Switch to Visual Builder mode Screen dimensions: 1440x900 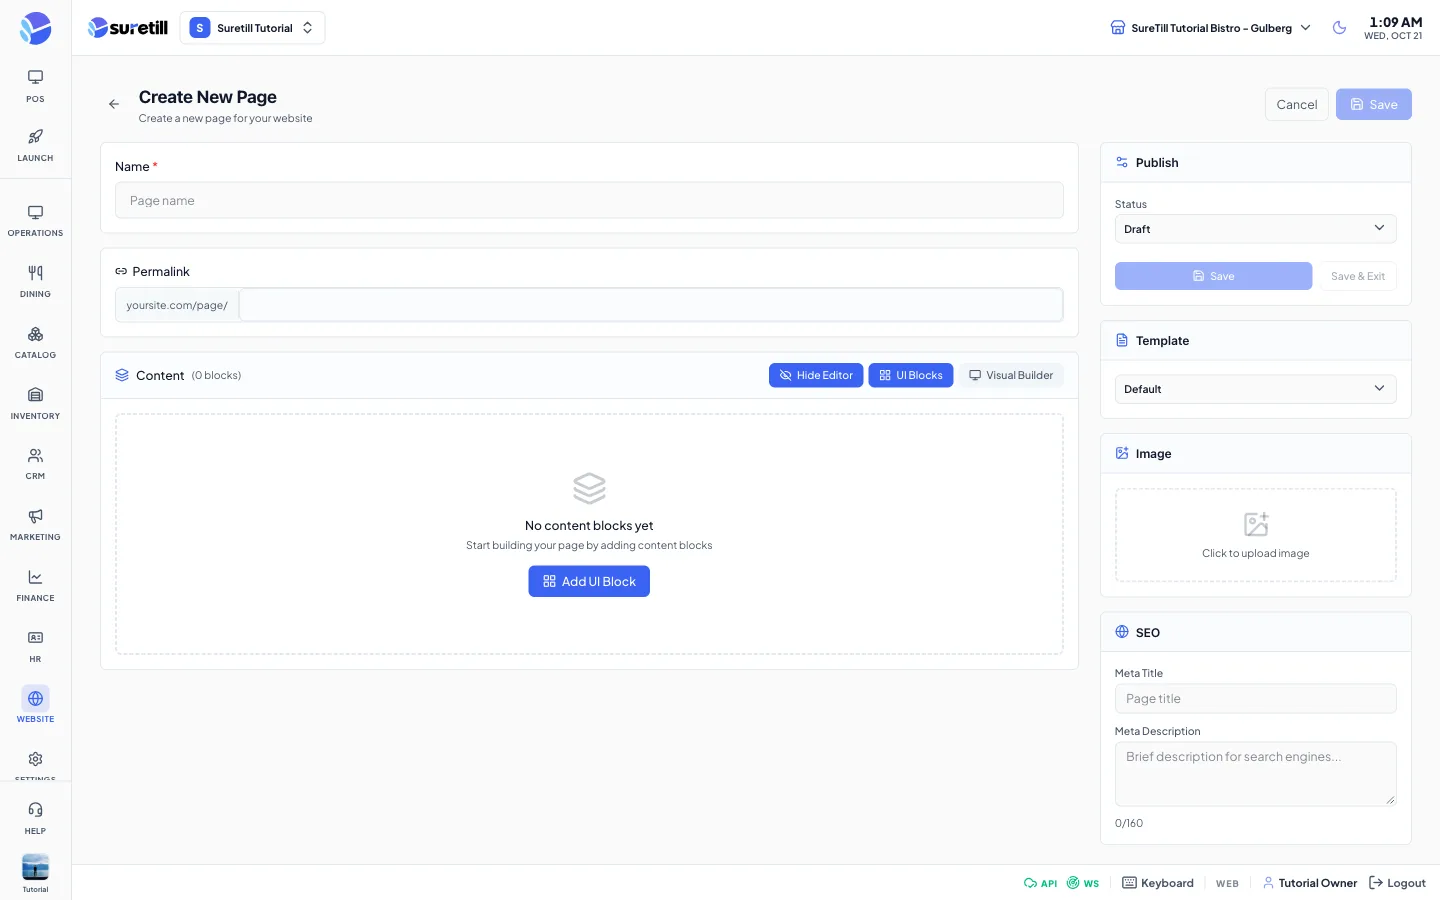click(1011, 375)
